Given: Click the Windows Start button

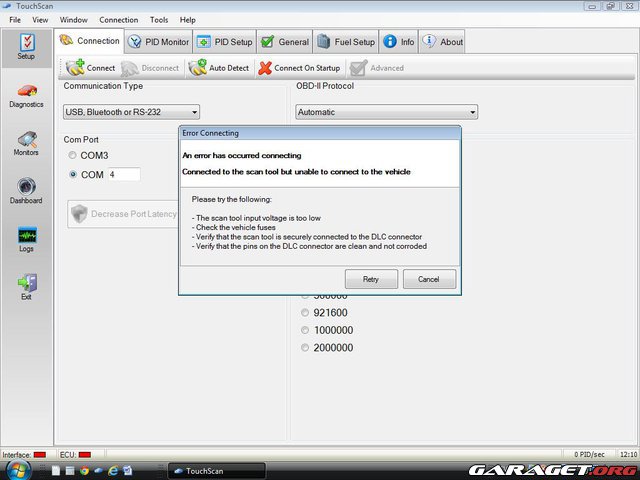Looking at the screenshot, I should (16, 470).
